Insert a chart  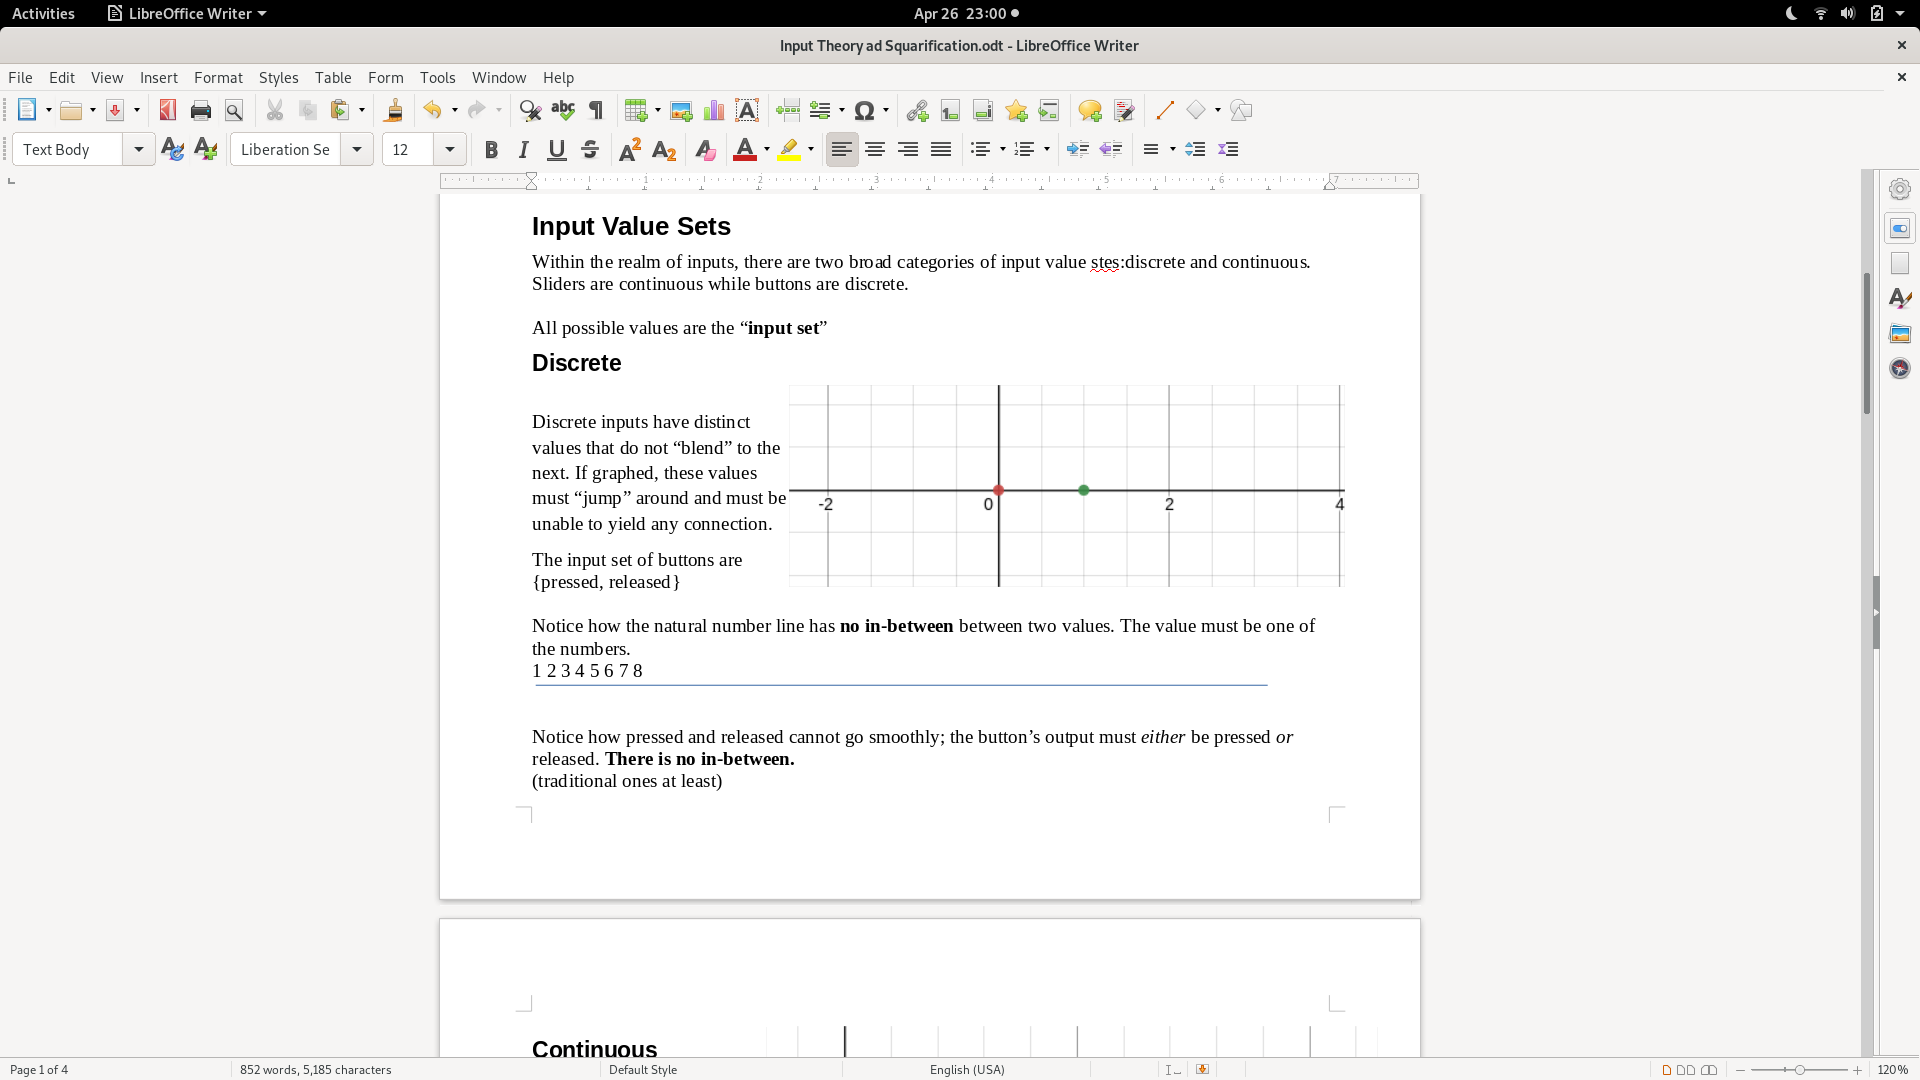[714, 111]
